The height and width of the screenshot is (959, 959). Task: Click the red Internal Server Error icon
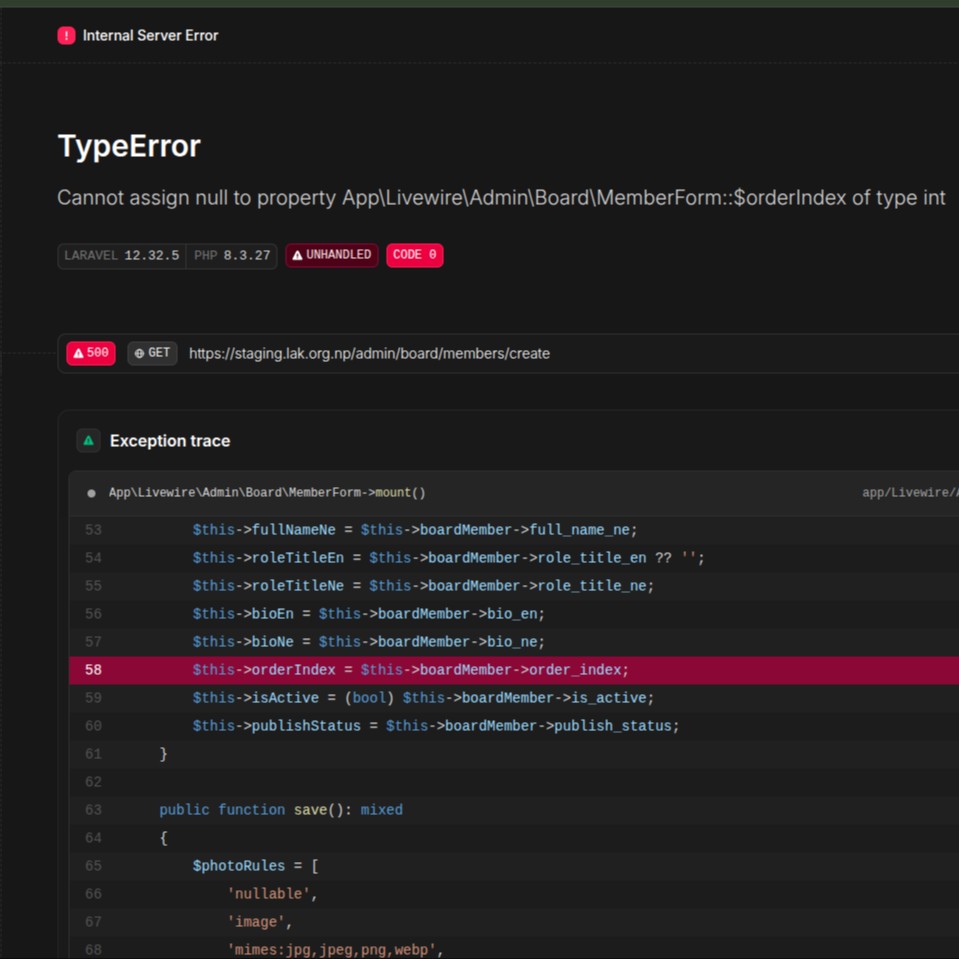coord(66,36)
